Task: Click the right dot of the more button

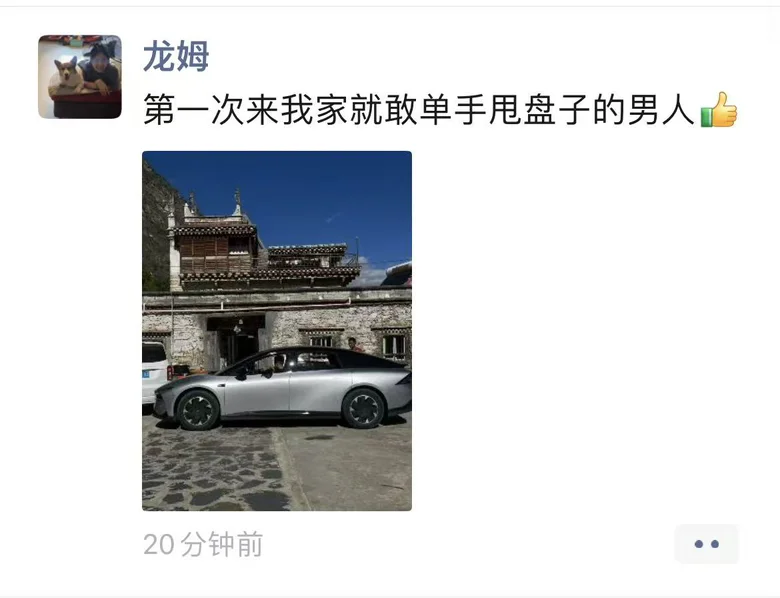Action: (715, 544)
